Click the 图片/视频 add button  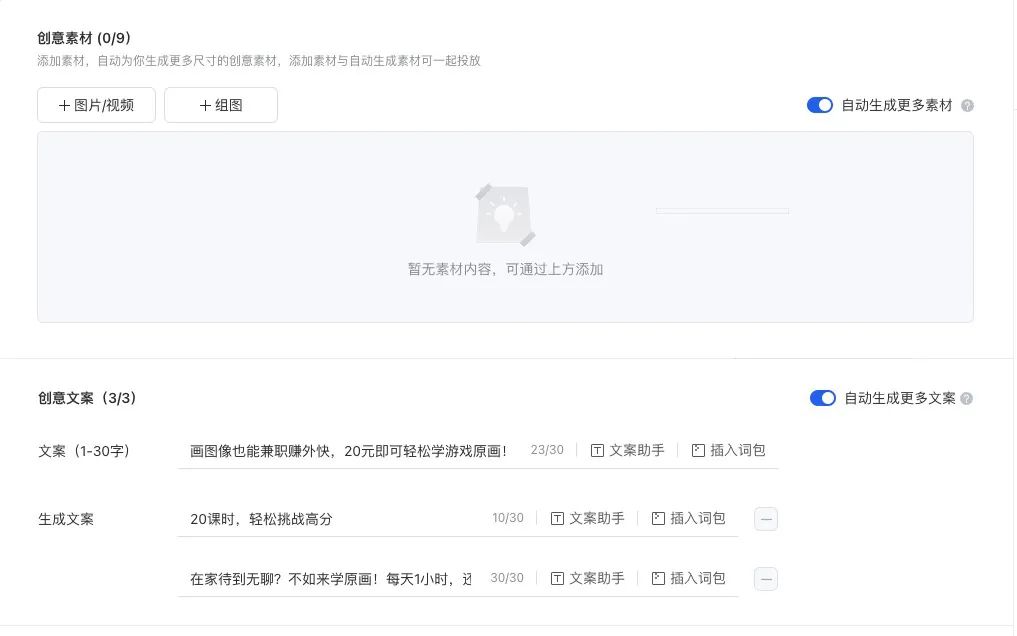point(96,105)
